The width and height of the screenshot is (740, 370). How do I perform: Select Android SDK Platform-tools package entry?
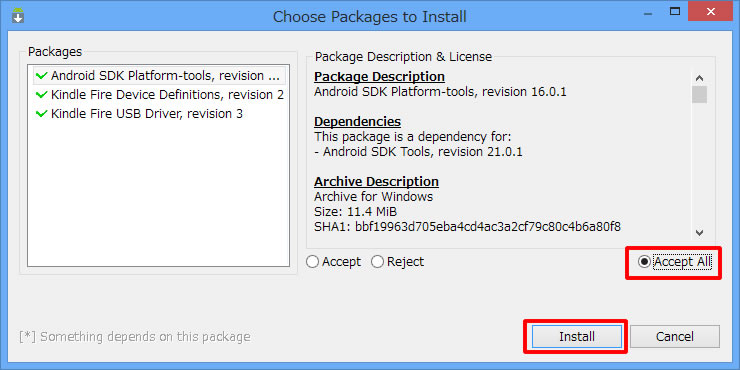coord(160,76)
